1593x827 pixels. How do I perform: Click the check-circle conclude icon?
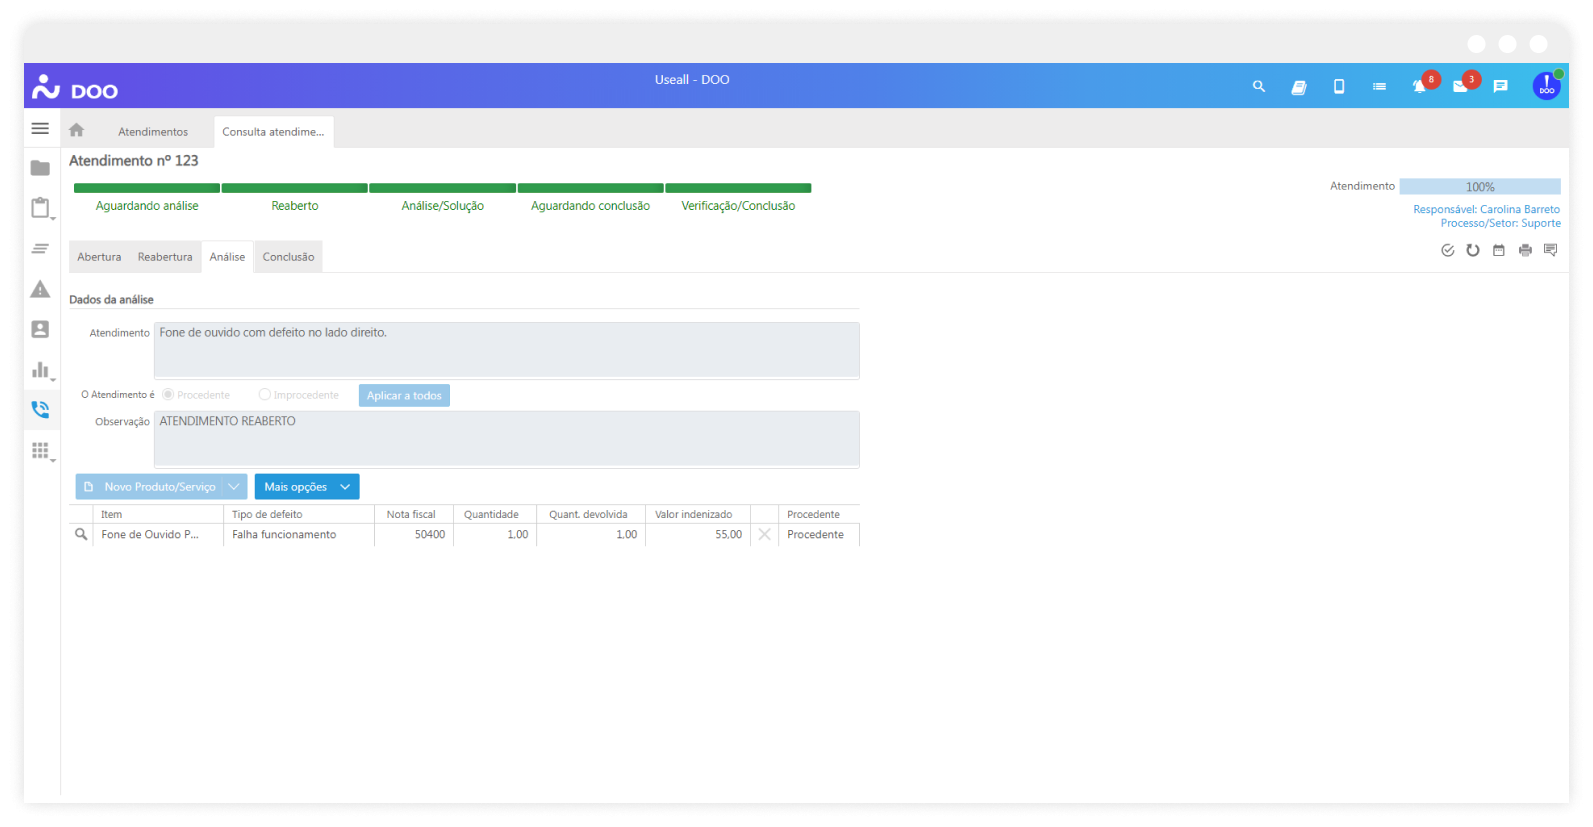pyautogui.click(x=1447, y=250)
